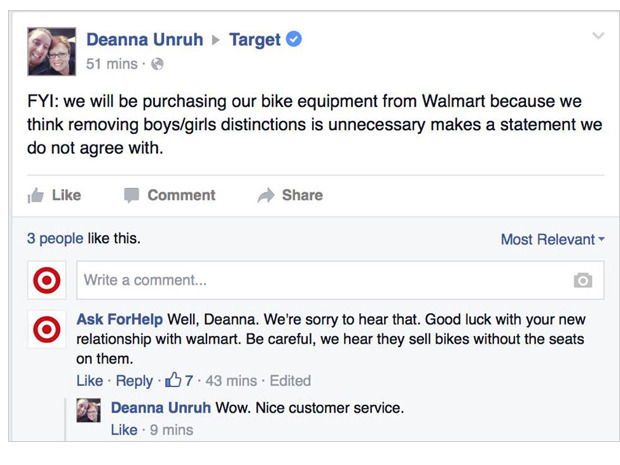The width and height of the screenshot is (620, 465).
Task: Click in the Write a comment field
Action: tap(340, 280)
